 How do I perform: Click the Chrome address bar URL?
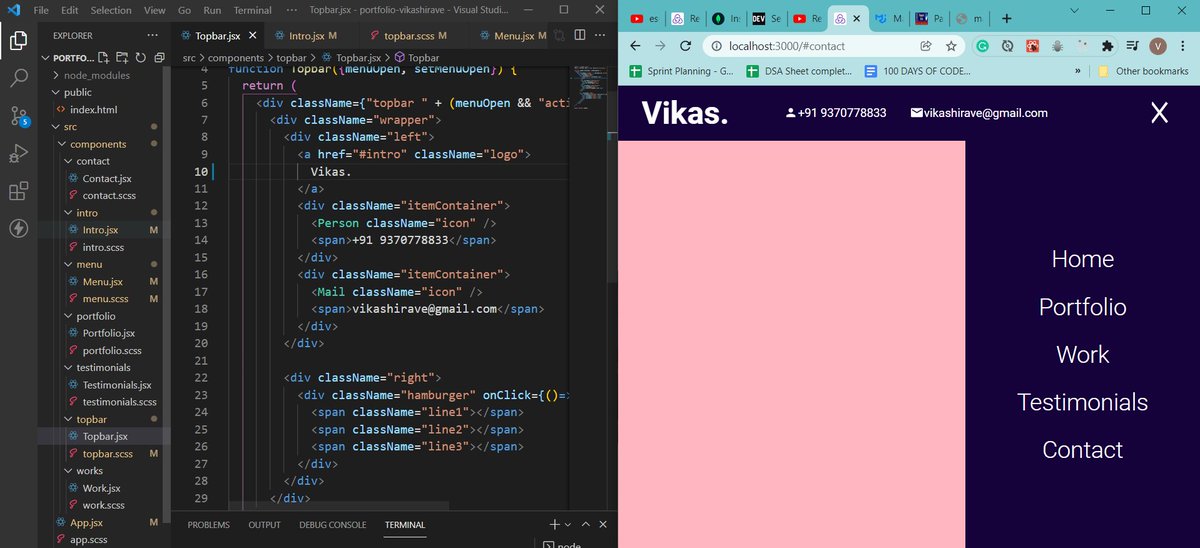(x=787, y=46)
